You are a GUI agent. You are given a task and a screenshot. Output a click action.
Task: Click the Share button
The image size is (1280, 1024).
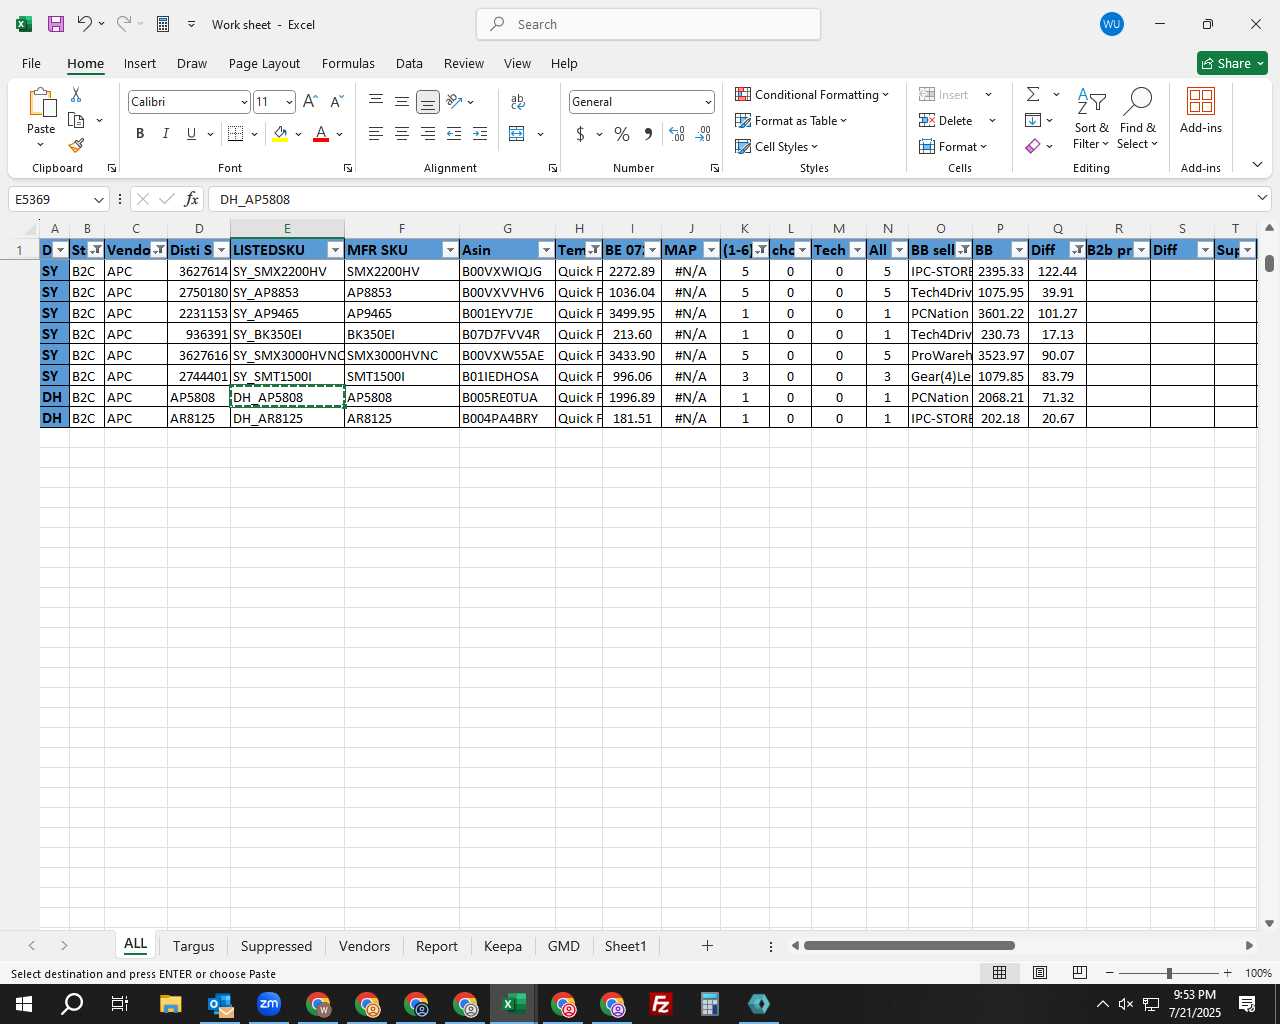[1232, 63]
